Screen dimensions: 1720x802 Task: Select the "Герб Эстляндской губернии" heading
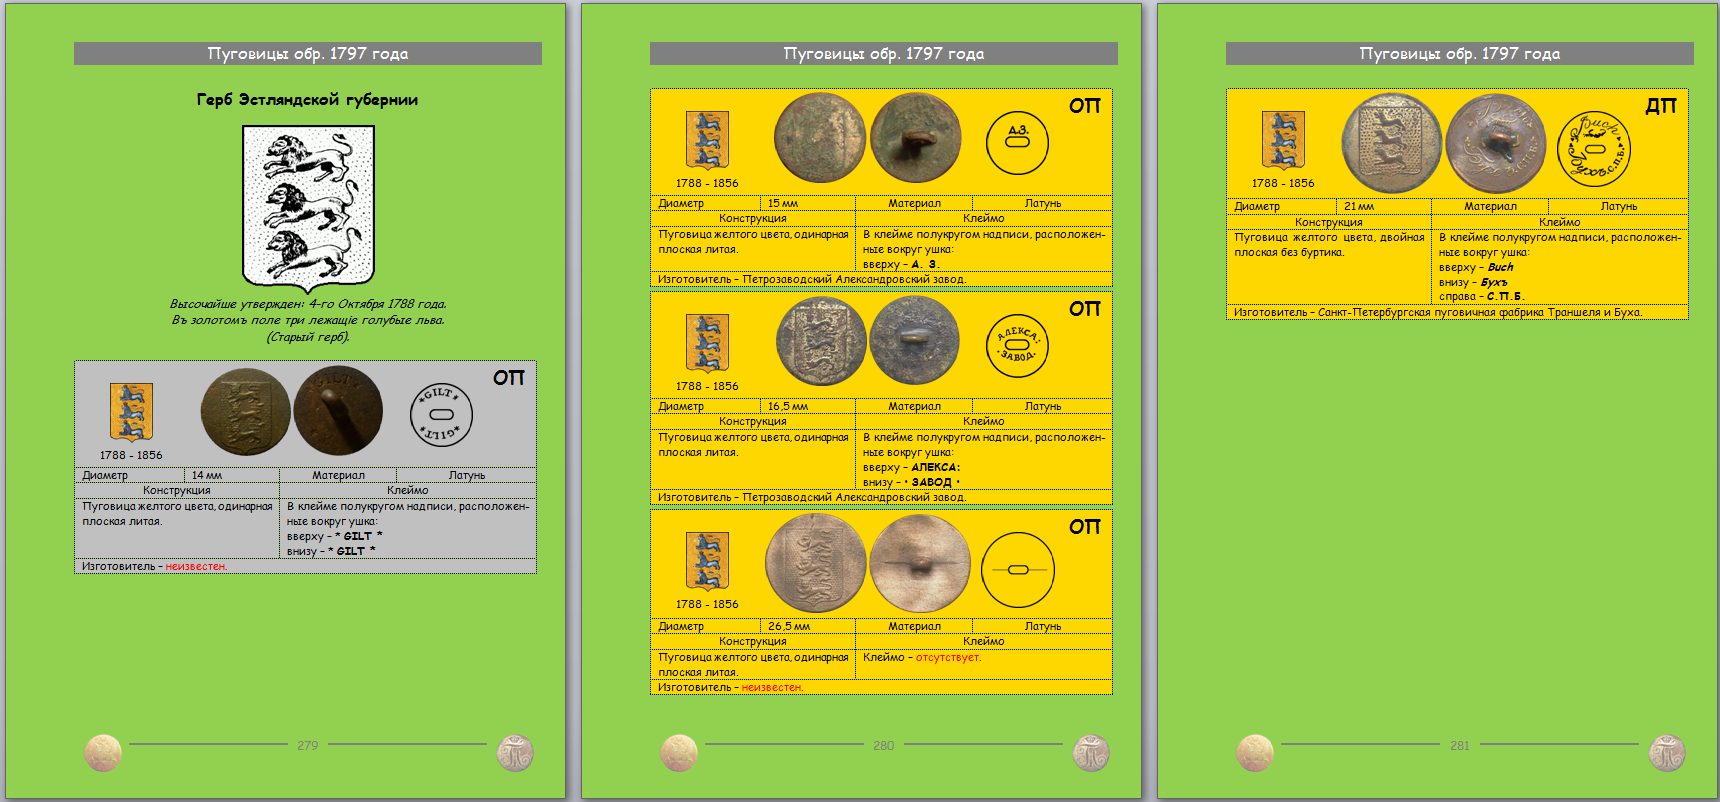pos(307,100)
